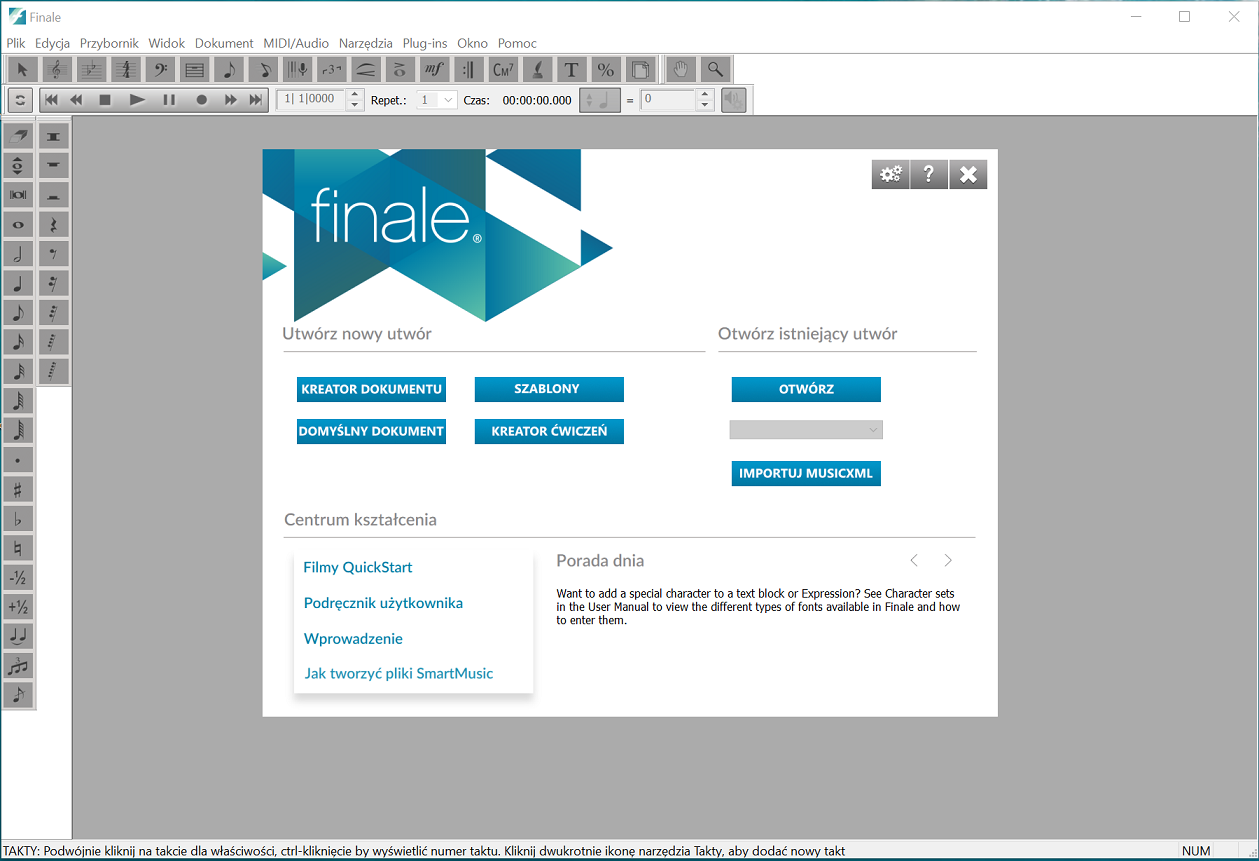Open the Plug-ins menu
This screenshot has width=1259, height=861.
(x=425, y=43)
